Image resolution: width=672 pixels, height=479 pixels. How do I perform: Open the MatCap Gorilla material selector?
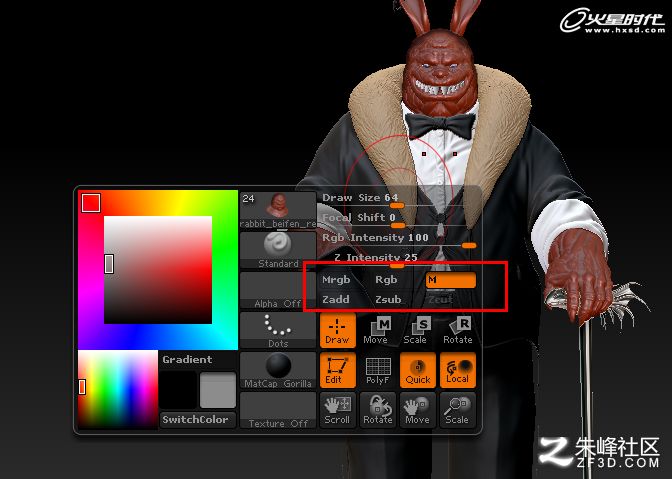[278, 370]
